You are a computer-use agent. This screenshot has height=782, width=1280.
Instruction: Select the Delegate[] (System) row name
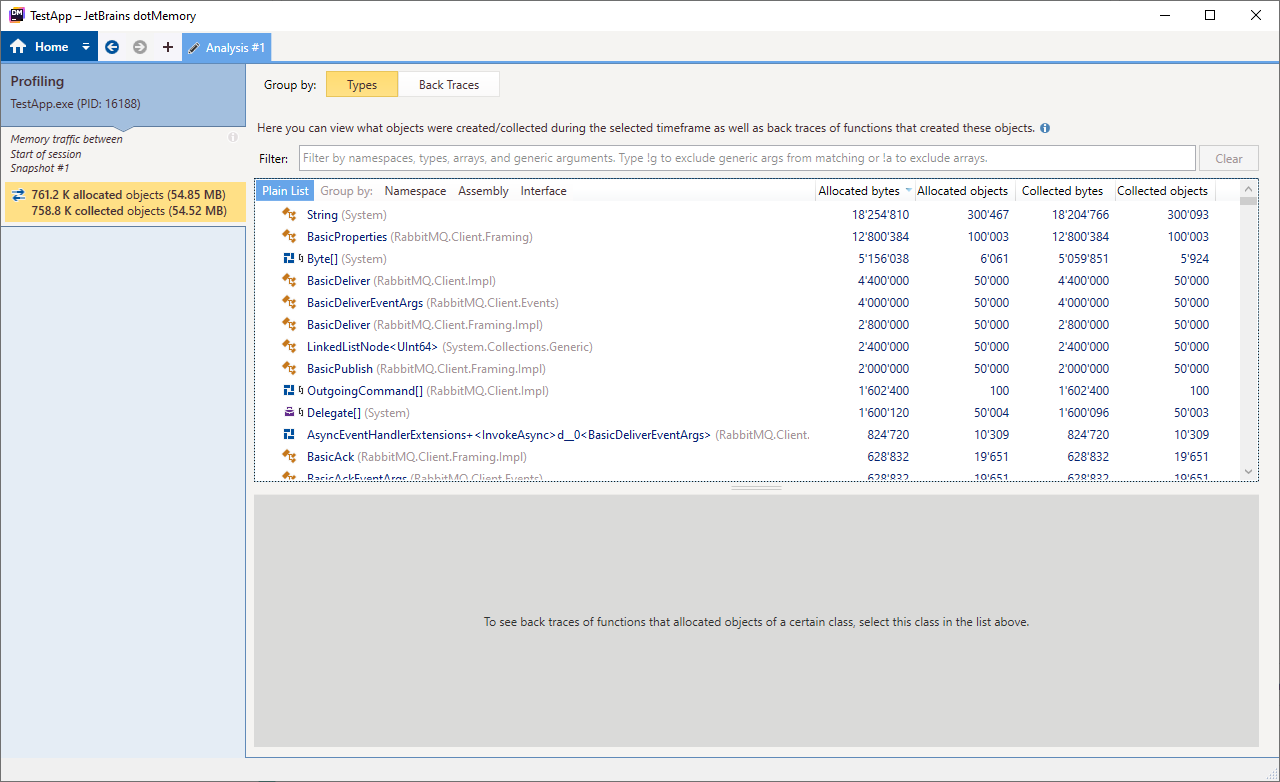pos(358,413)
